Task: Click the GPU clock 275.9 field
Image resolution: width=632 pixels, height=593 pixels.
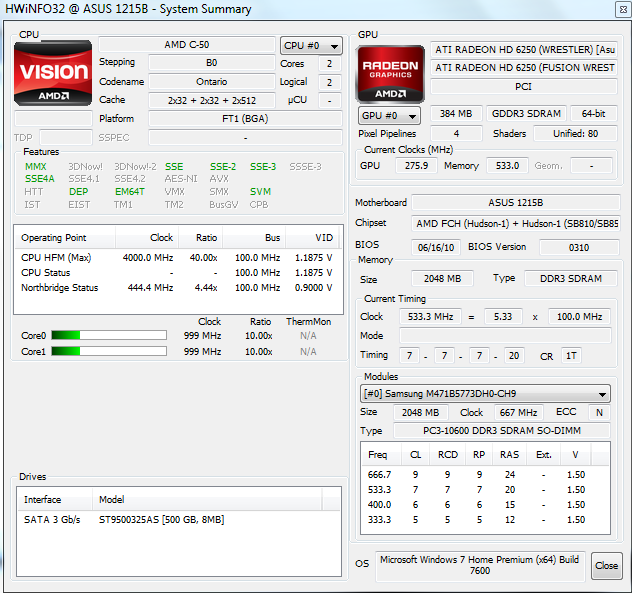Action: click(x=416, y=166)
